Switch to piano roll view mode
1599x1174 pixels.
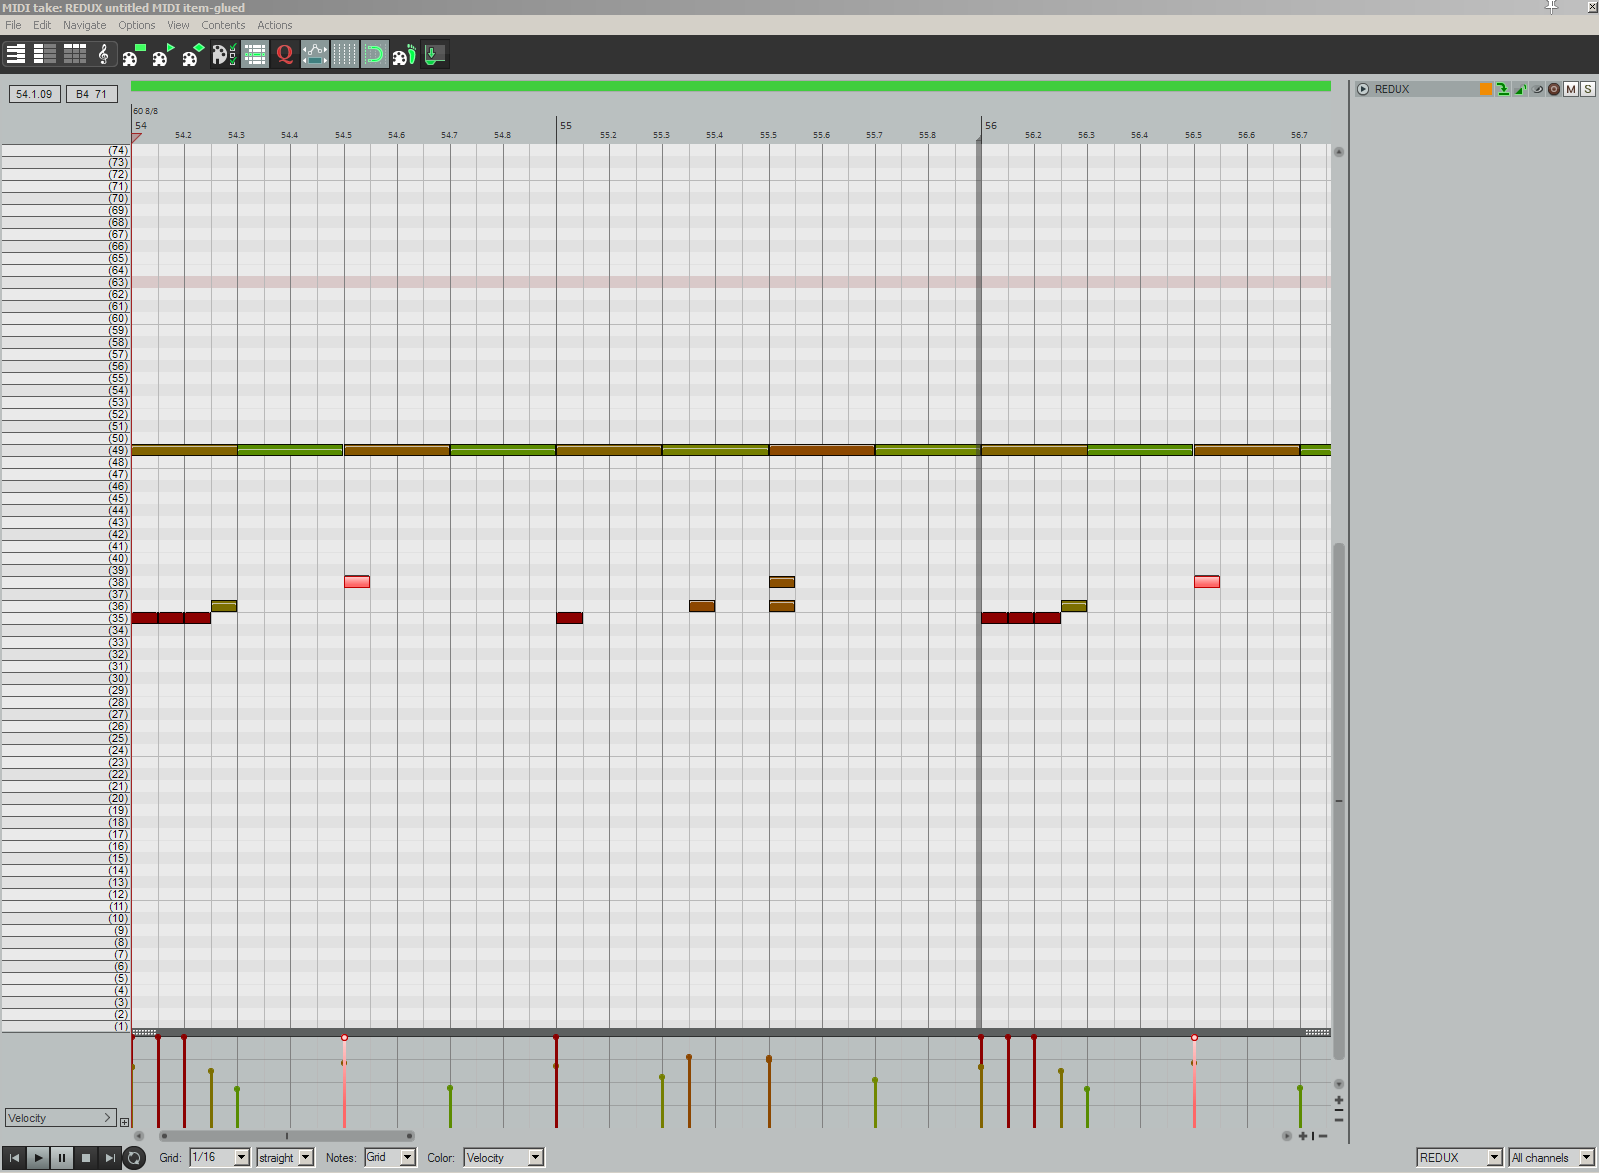click(x=16, y=54)
